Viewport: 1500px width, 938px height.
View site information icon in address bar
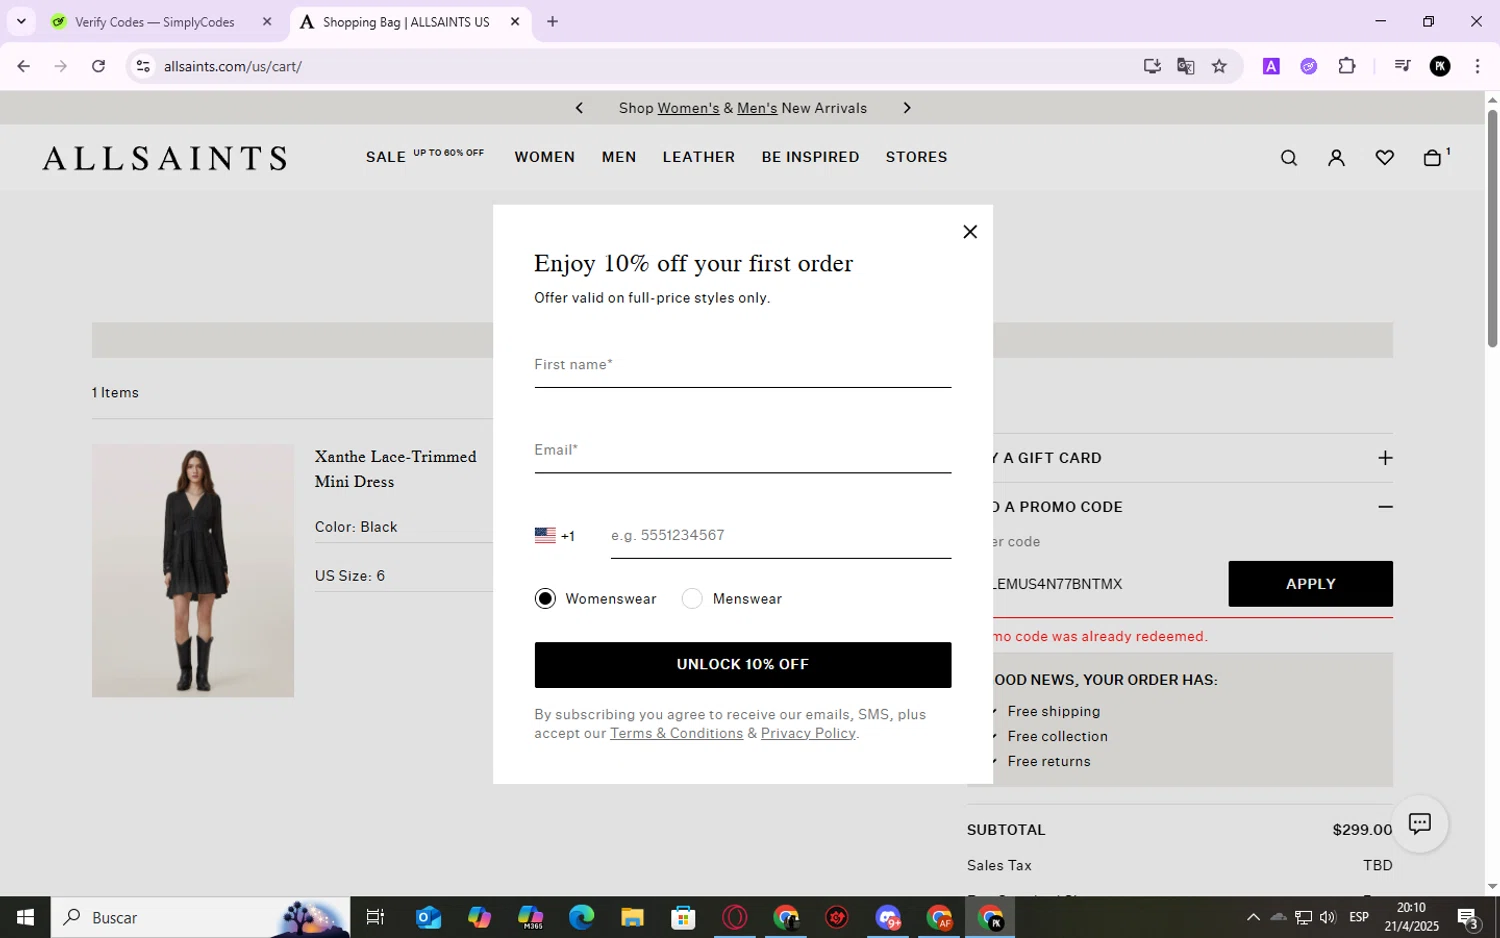click(x=143, y=66)
